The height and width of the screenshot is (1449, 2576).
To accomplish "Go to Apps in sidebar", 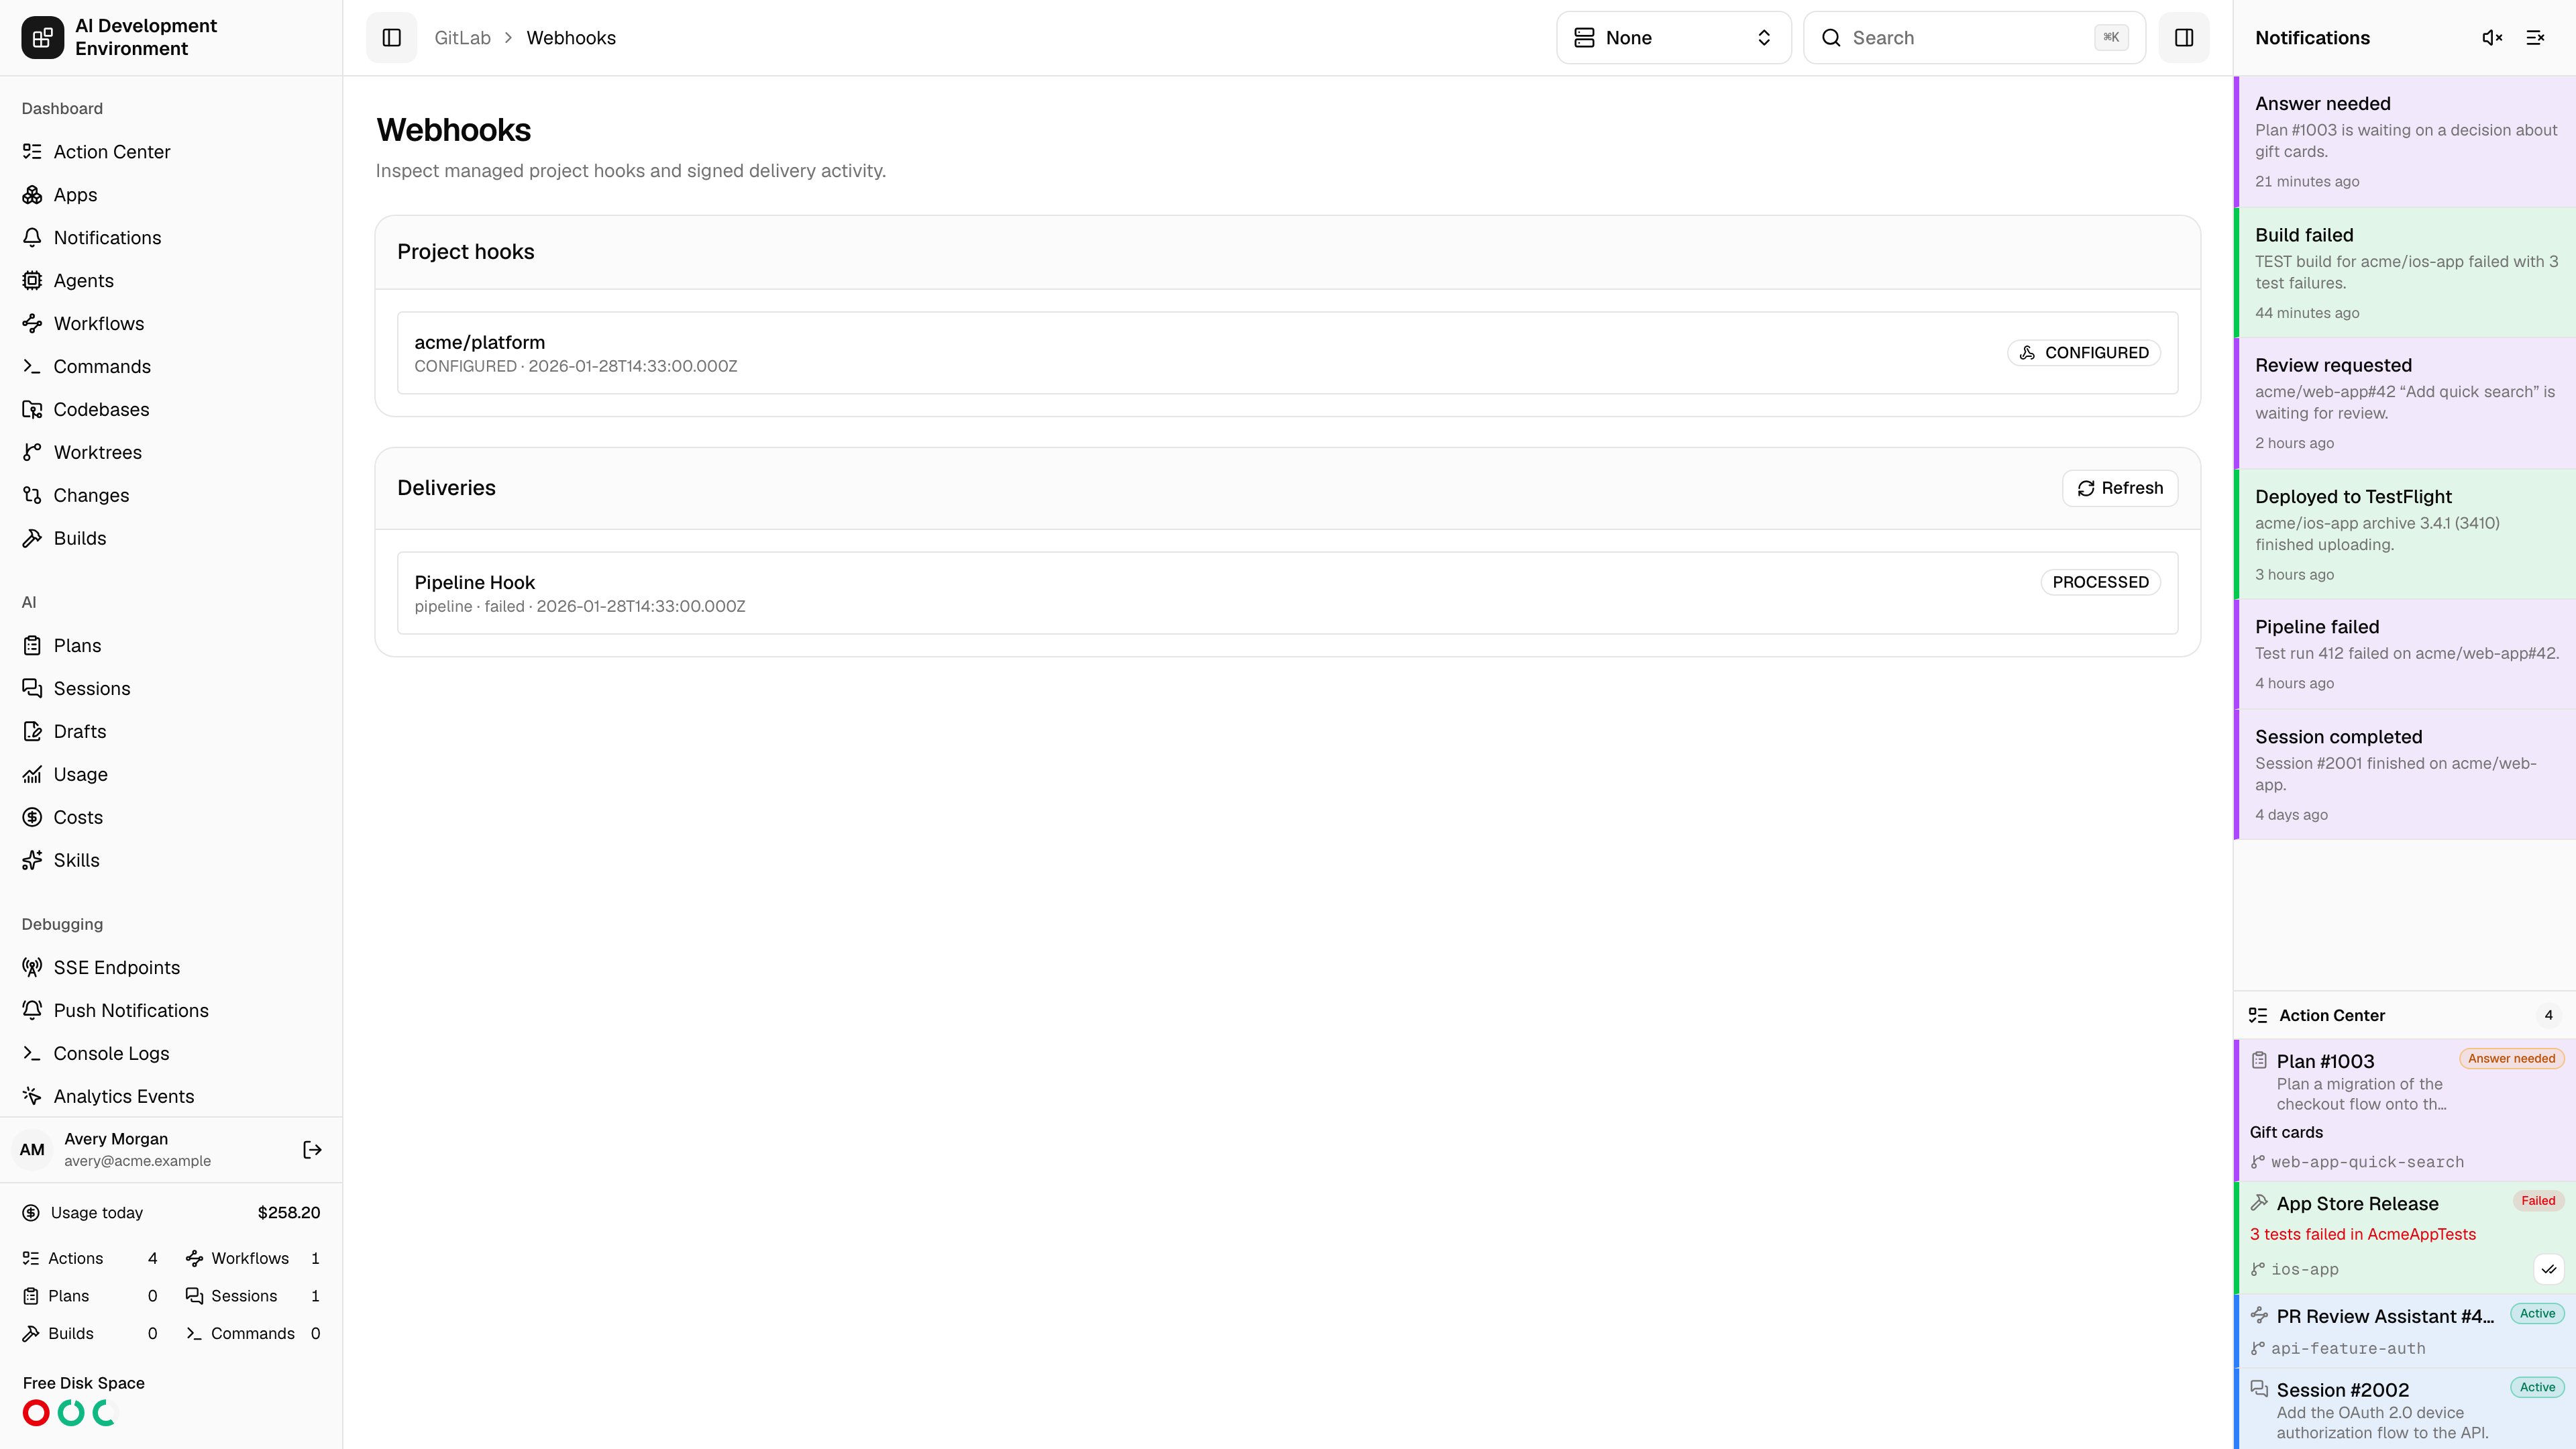I will (171, 195).
